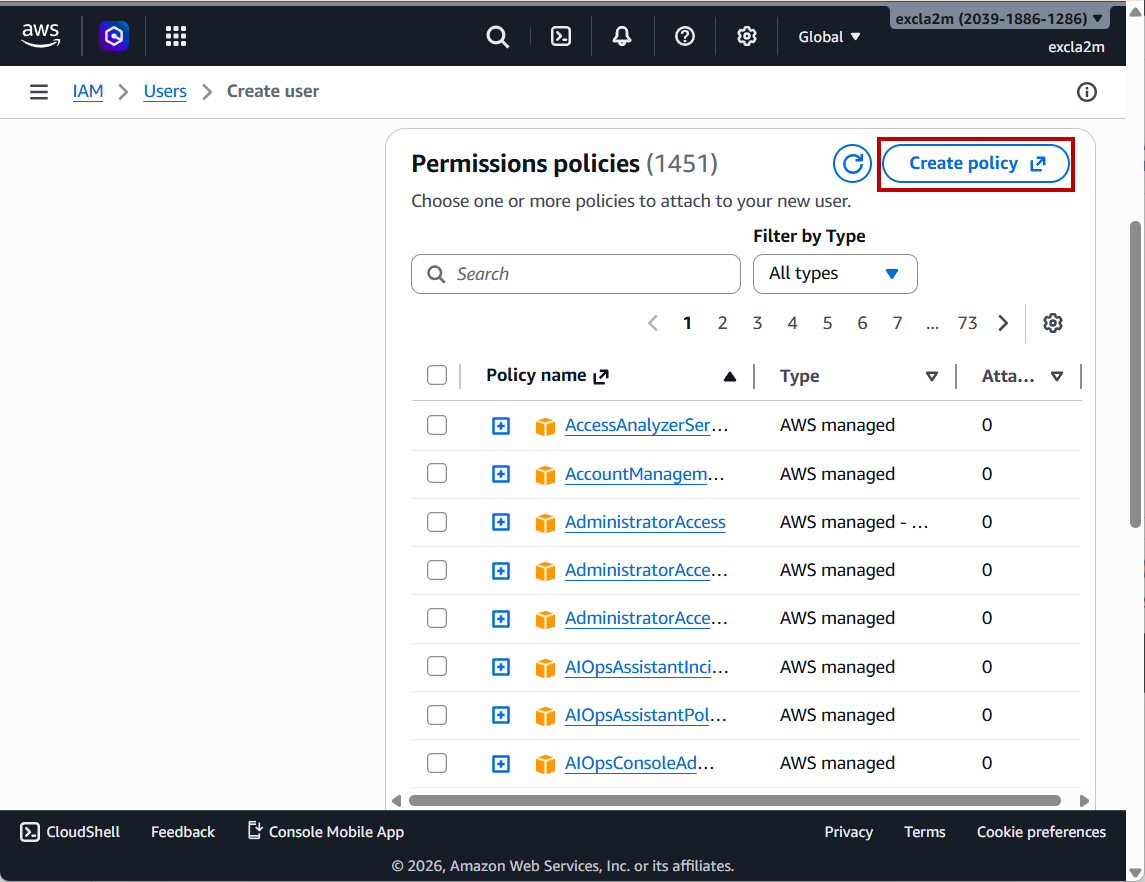This screenshot has width=1145, height=882.
Task: Check the AdministratorAccess policy checkbox
Action: [x=437, y=522]
